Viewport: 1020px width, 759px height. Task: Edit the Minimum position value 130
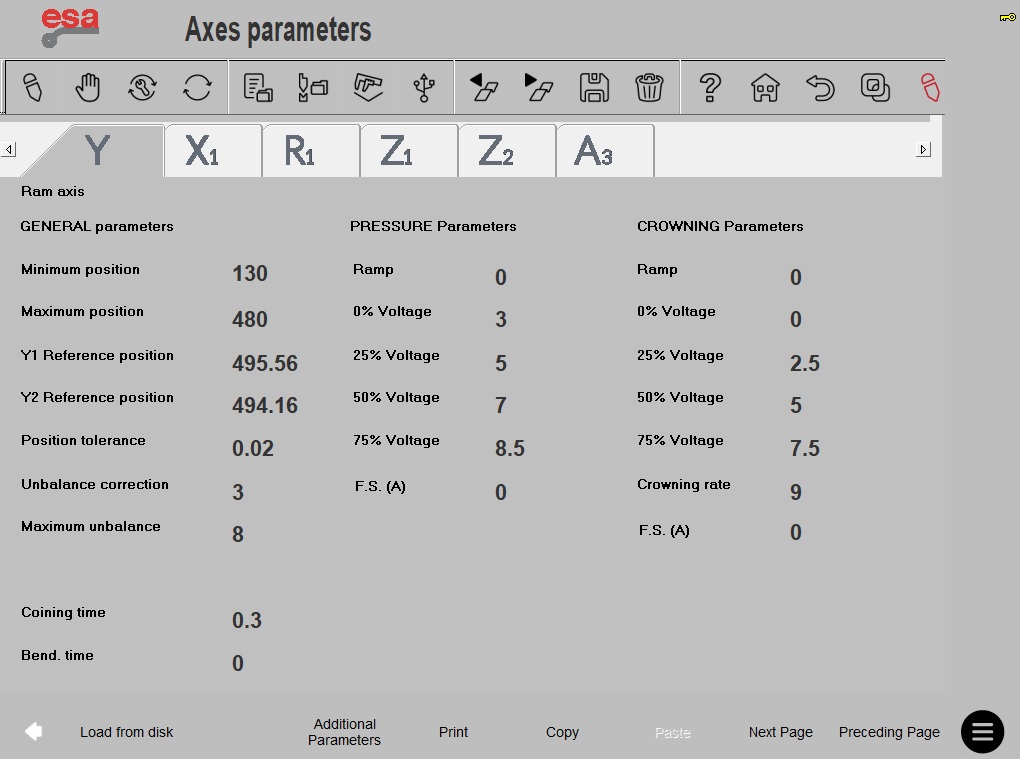pyautogui.click(x=250, y=273)
